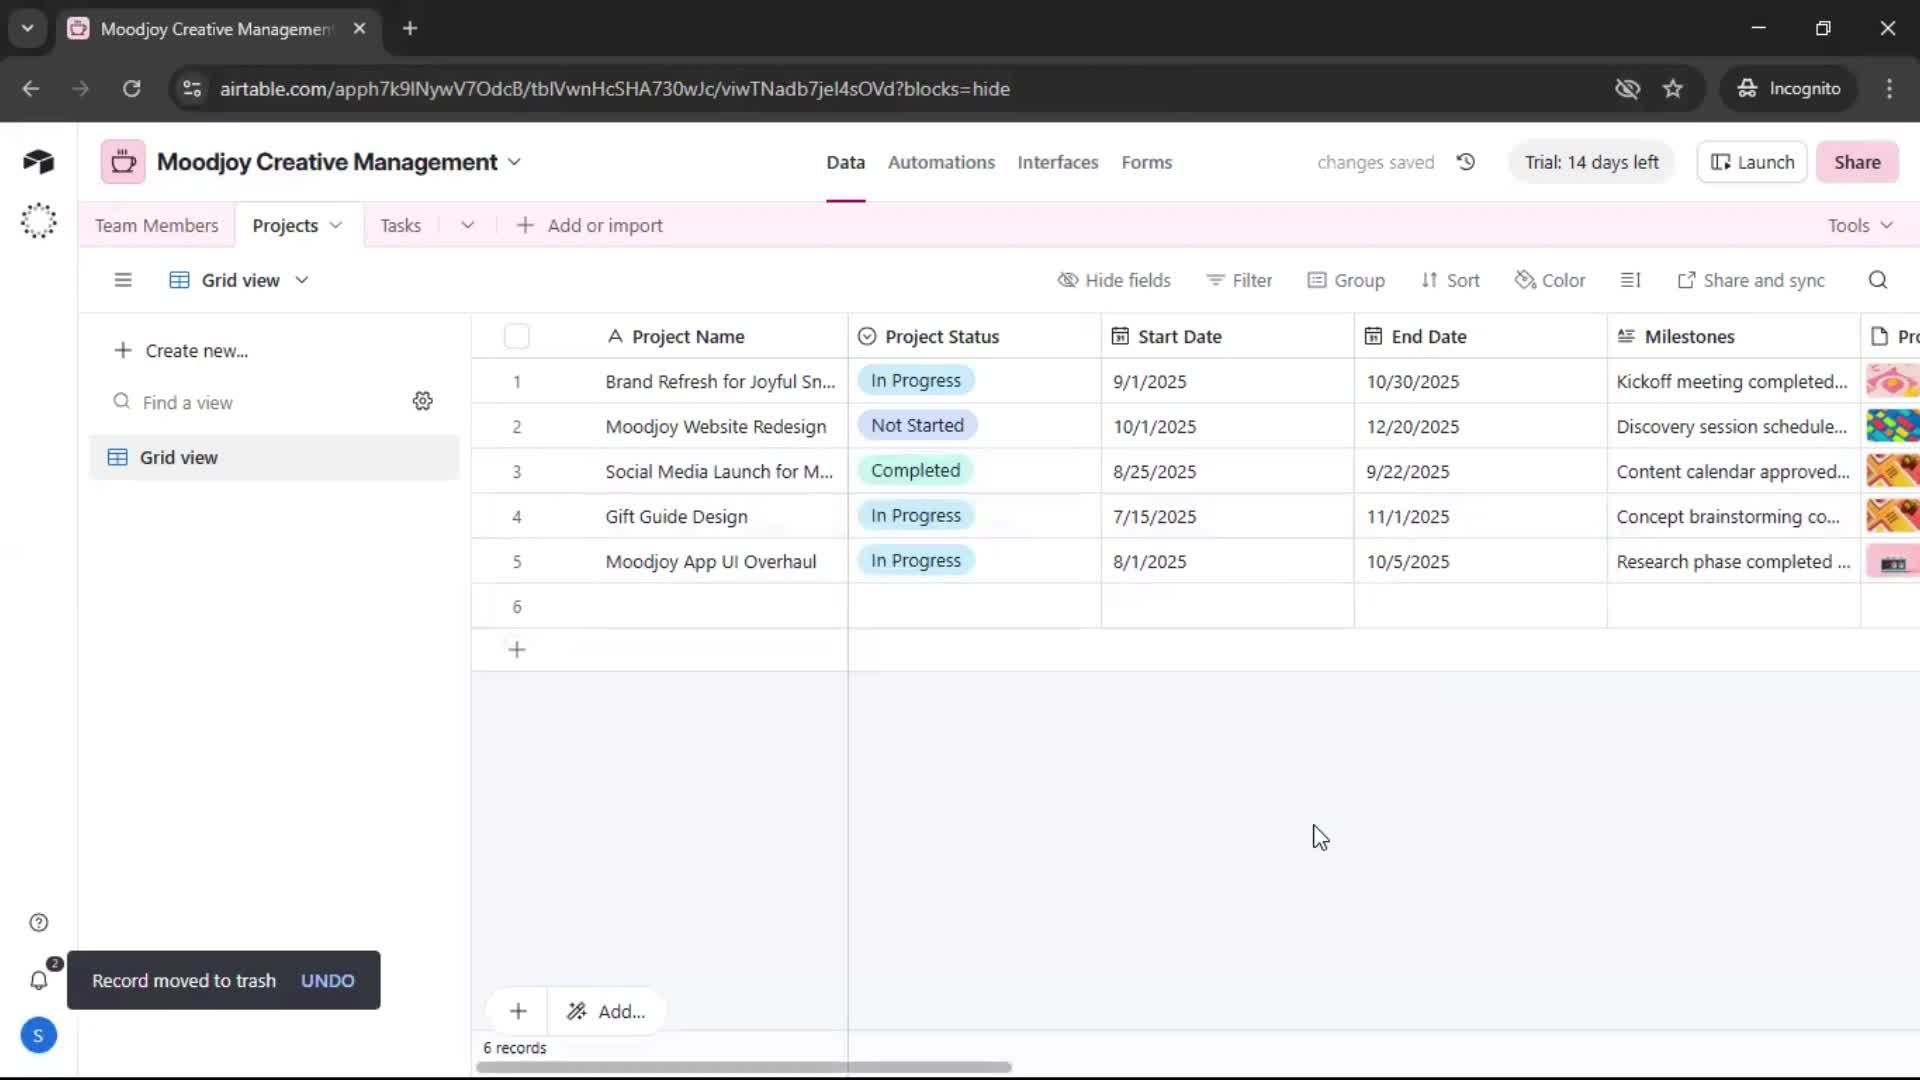
Task: Open the Start Date column header menu
Action: [1227, 337]
